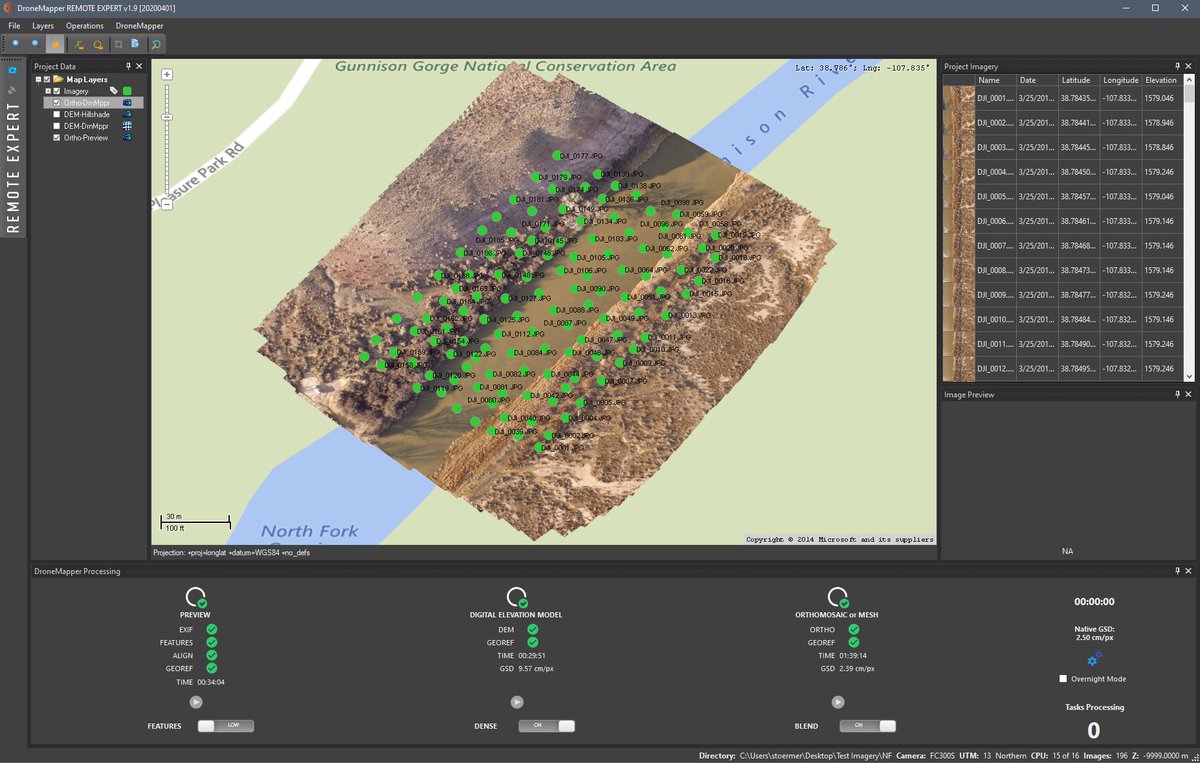Toggle the DENSE on switch
The width and height of the screenshot is (1200, 763).
(546, 726)
